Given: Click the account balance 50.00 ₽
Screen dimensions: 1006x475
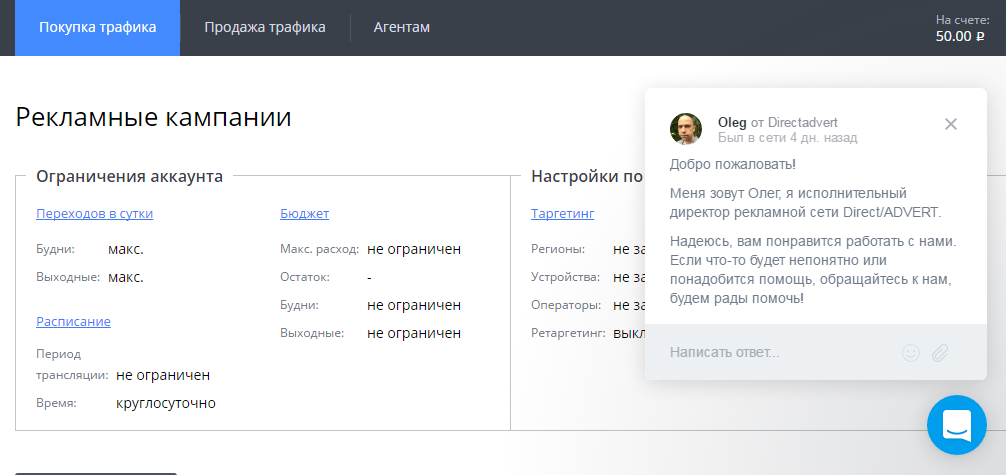Looking at the screenshot, I should tap(960, 37).
